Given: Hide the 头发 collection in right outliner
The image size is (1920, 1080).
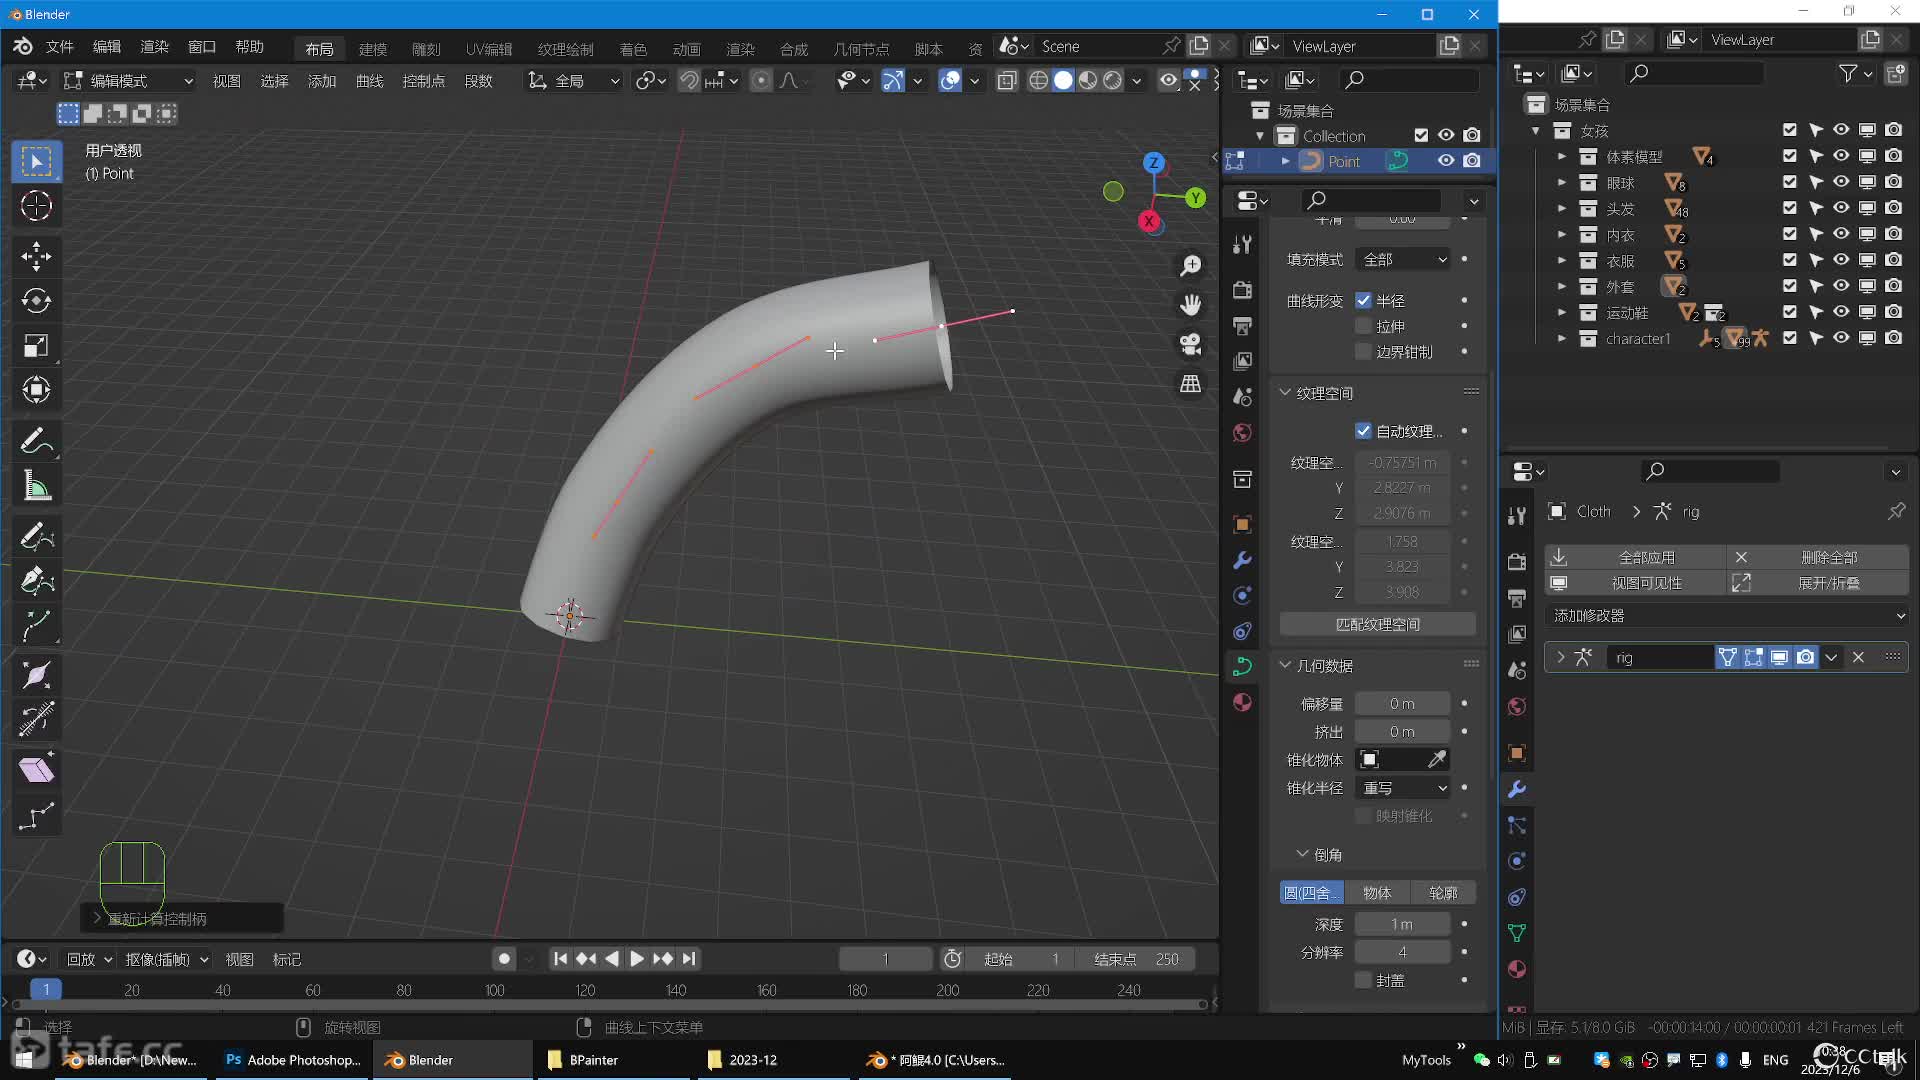Looking at the screenshot, I should click(x=1841, y=208).
